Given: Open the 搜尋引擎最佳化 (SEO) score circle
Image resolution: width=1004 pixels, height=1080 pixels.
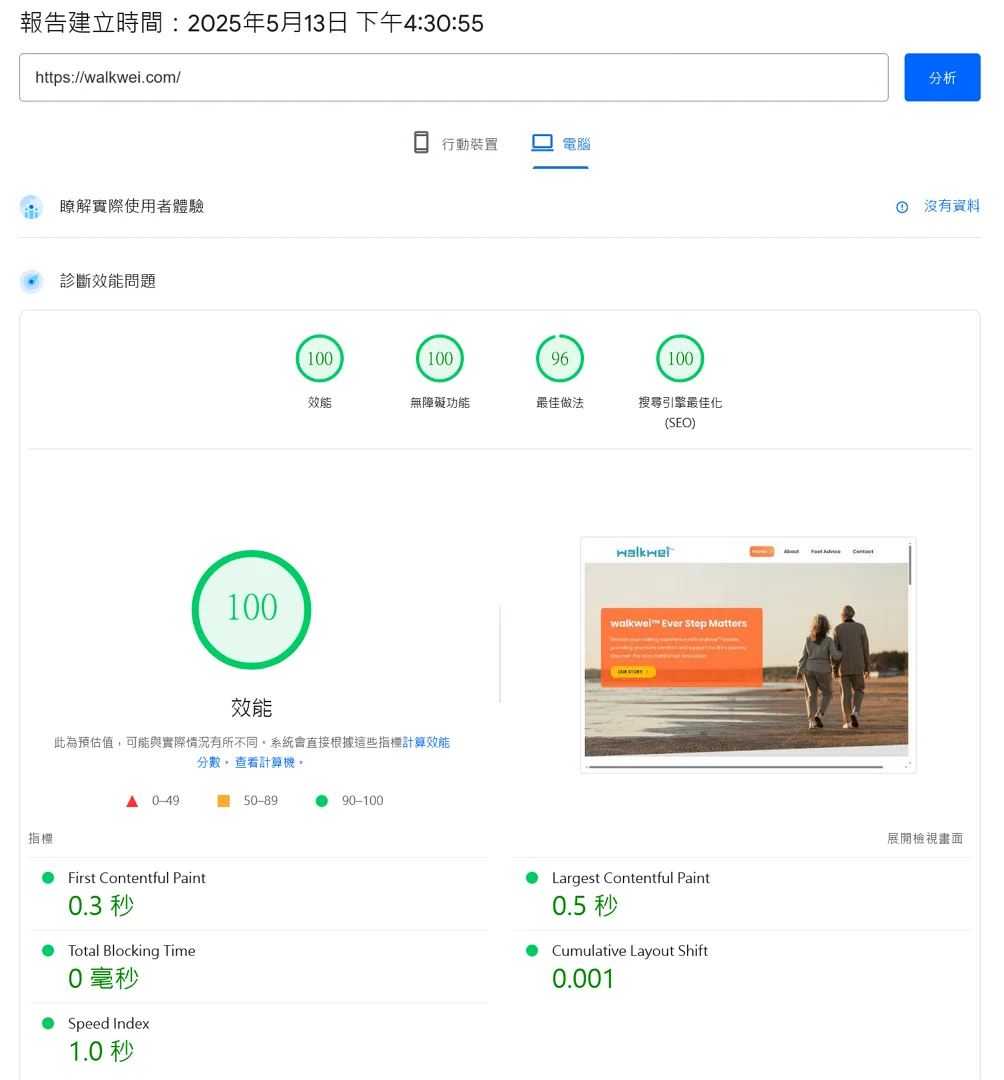Looking at the screenshot, I should click(x=679, y=358).
